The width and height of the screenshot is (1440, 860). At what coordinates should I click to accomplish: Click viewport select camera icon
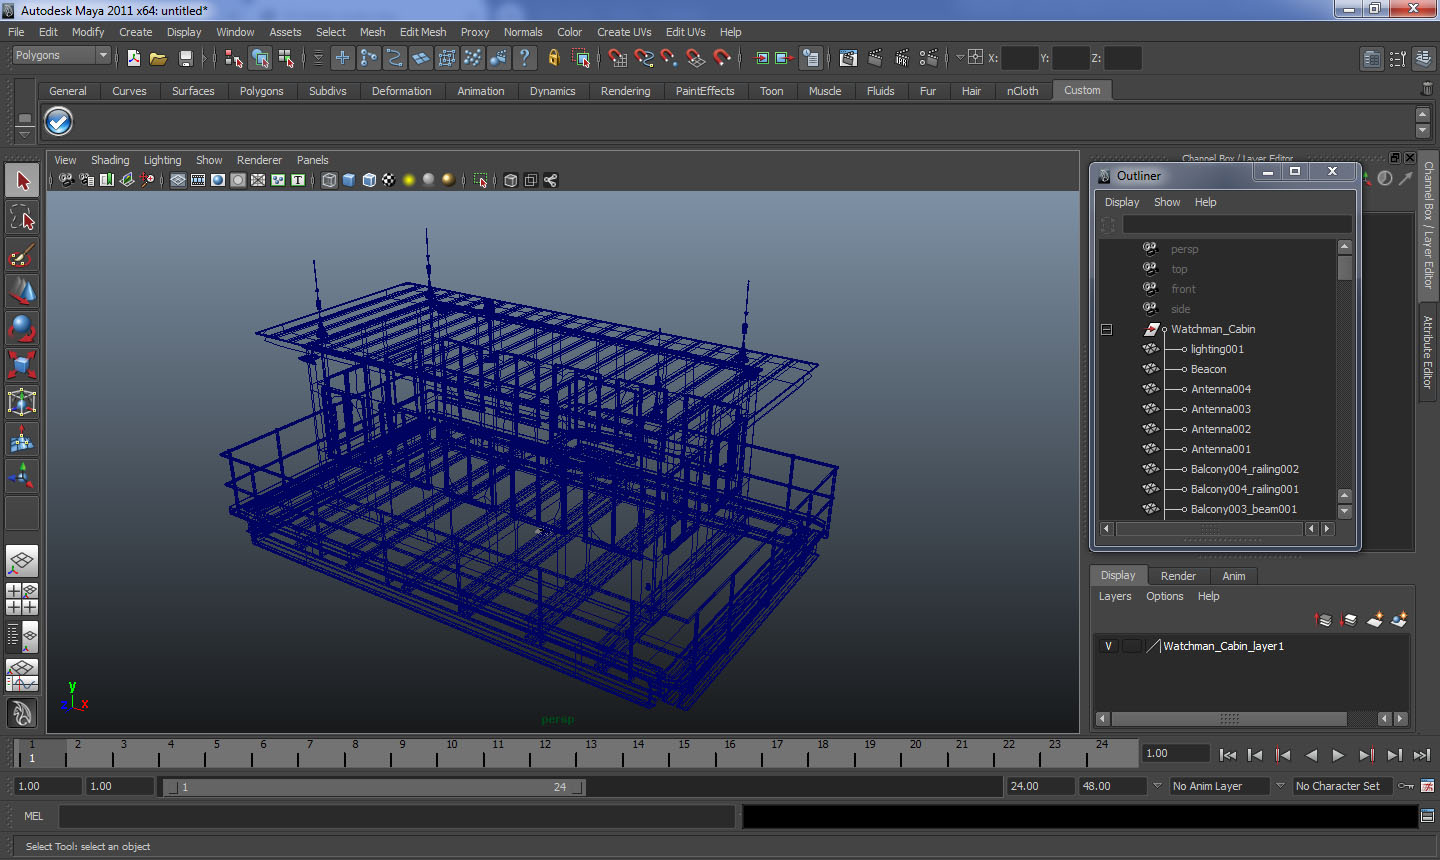pos(66,180)
